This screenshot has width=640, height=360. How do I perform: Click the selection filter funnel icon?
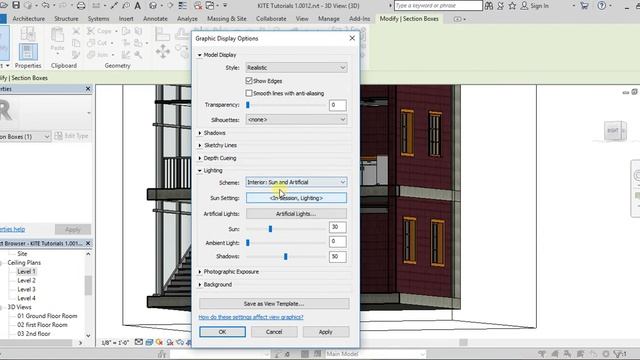[x=619, y=354]
